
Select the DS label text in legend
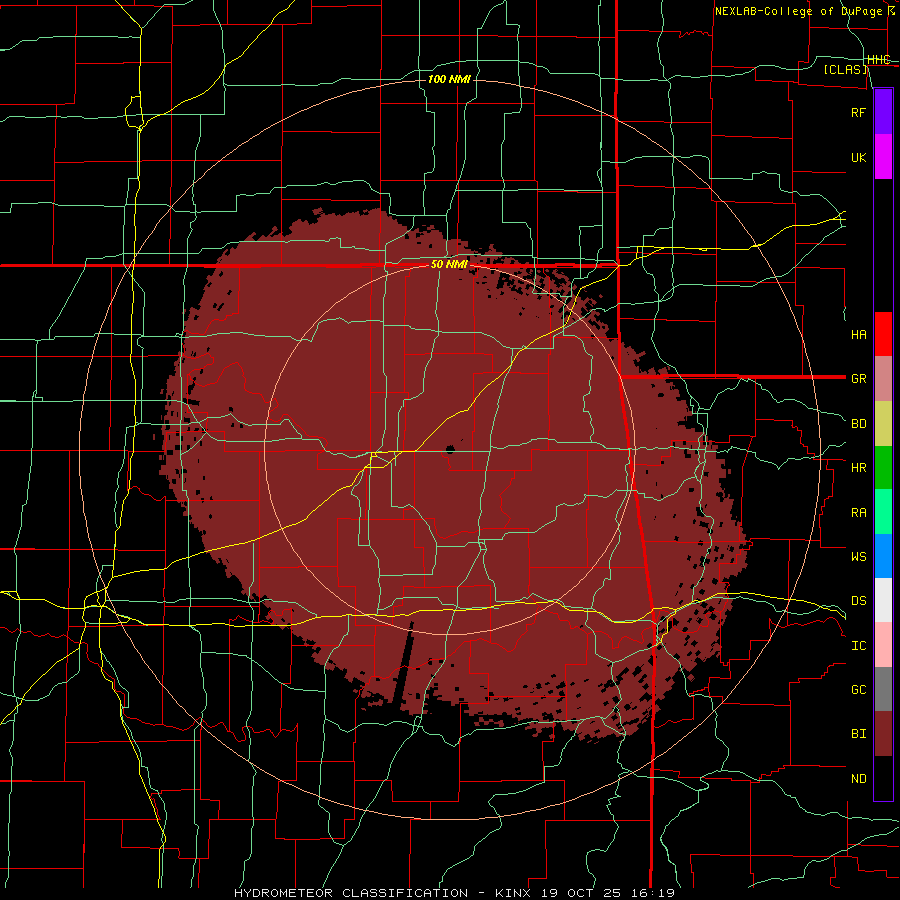coord(859,601)
